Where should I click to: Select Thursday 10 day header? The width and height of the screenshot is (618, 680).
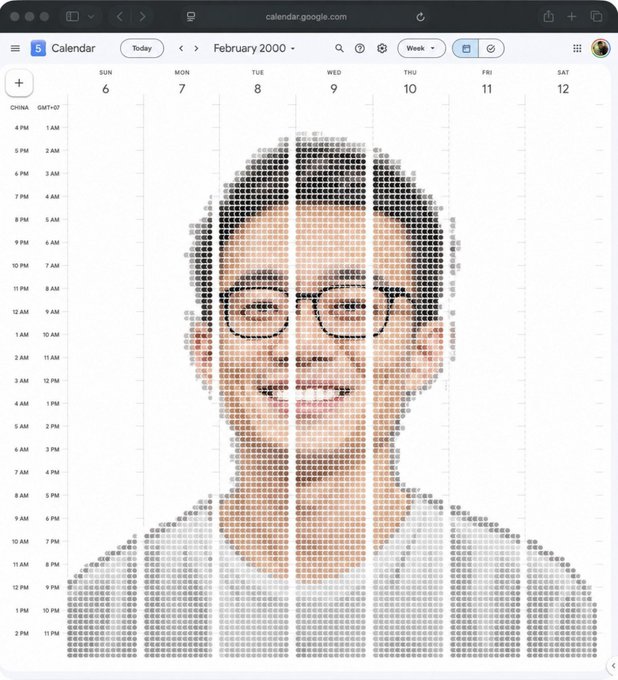click(x=410, y=82)
